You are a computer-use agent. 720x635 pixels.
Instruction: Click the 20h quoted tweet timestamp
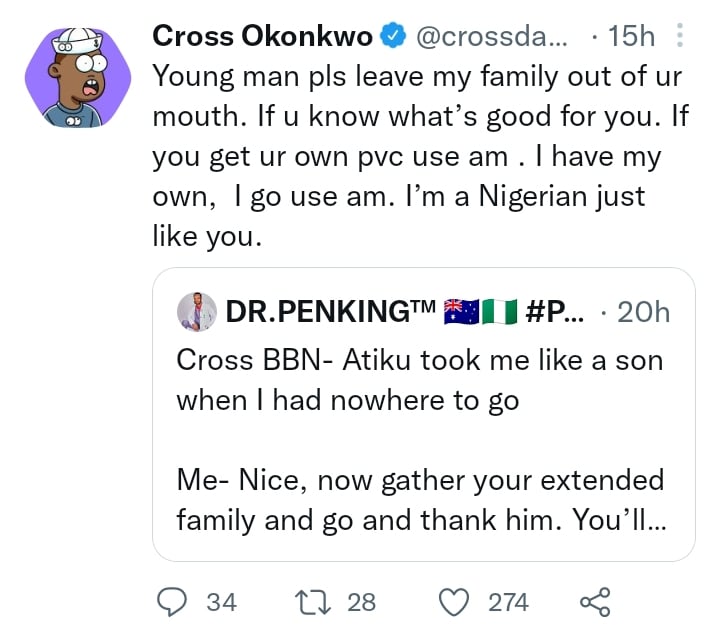[643, 312]
